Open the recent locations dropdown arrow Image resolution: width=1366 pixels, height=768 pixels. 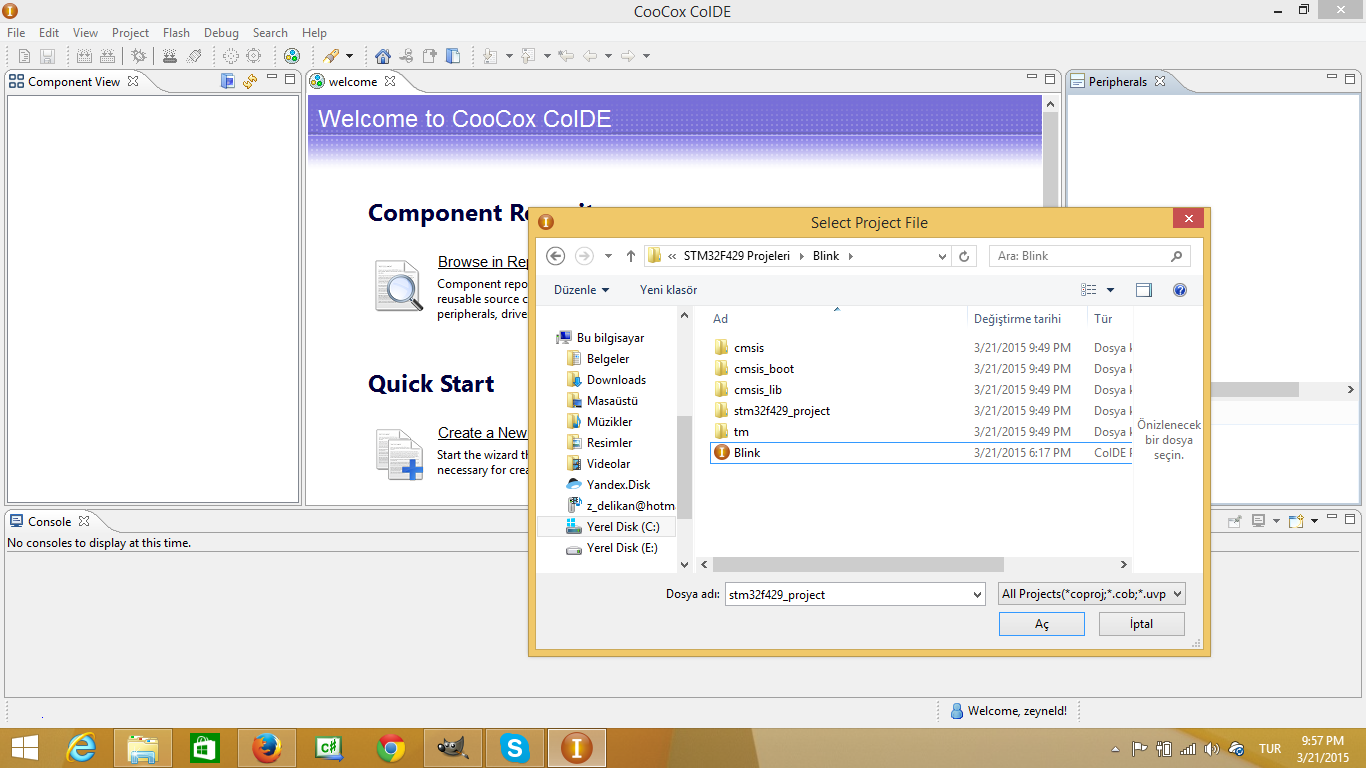pyautogui.click(x=608, y=256)
